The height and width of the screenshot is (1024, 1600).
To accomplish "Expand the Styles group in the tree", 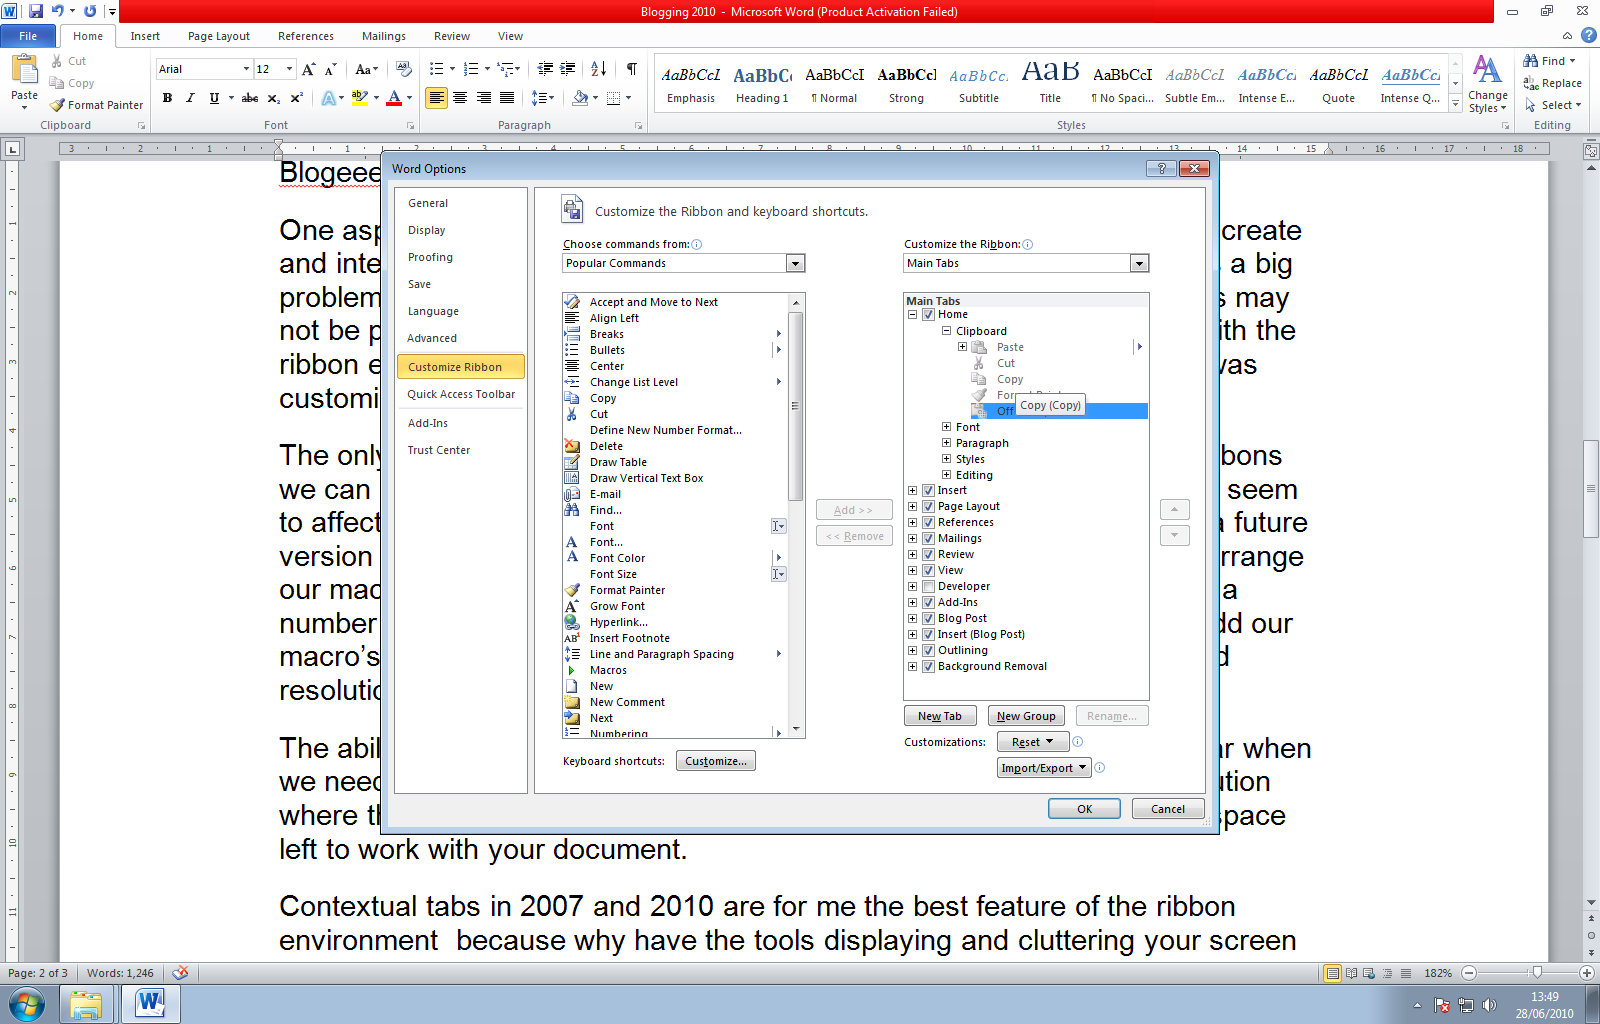I will (x=946, y=459).
